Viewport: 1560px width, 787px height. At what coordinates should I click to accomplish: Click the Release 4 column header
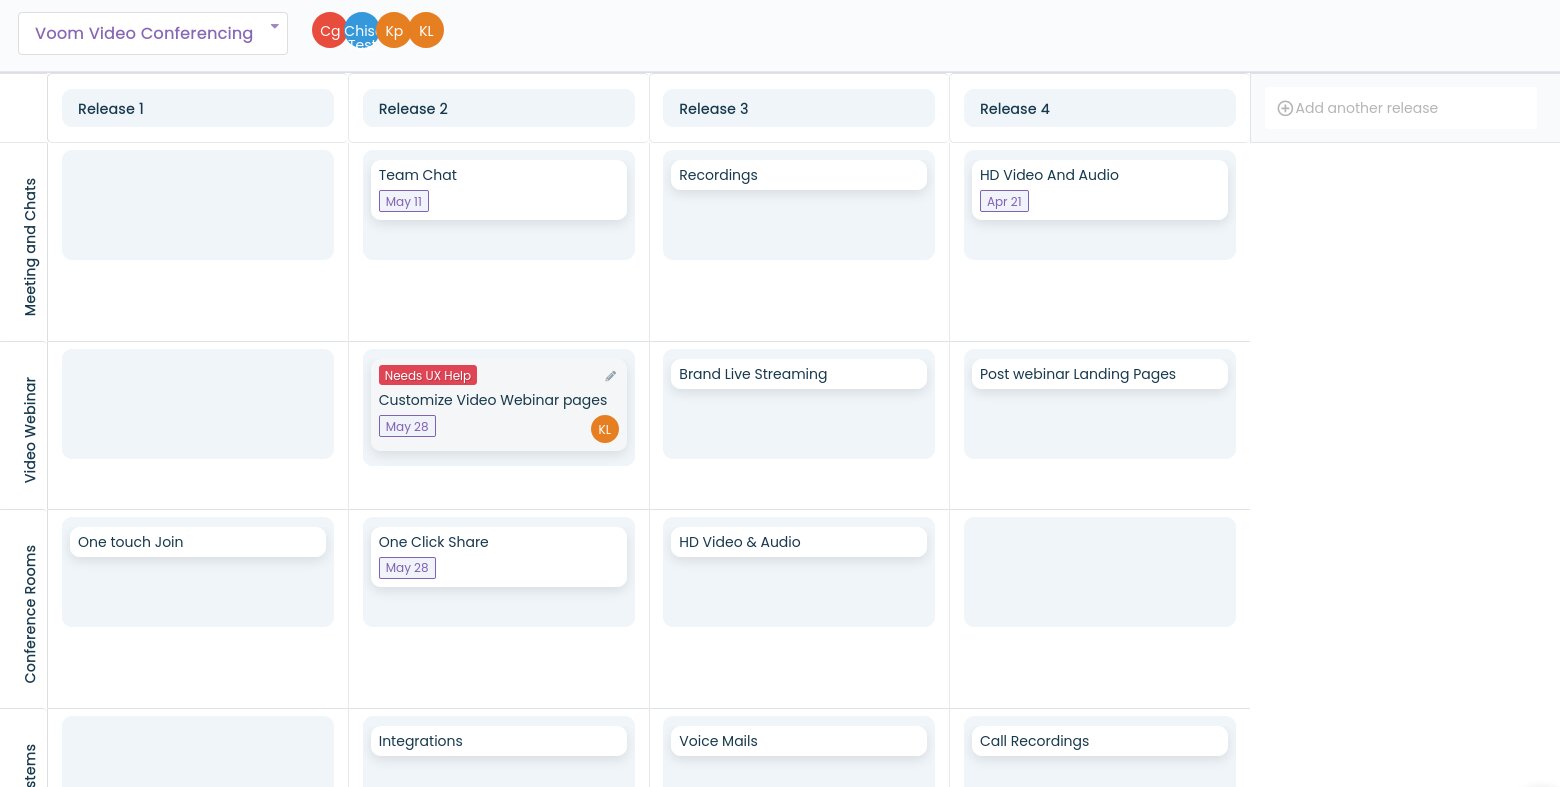1099,109
